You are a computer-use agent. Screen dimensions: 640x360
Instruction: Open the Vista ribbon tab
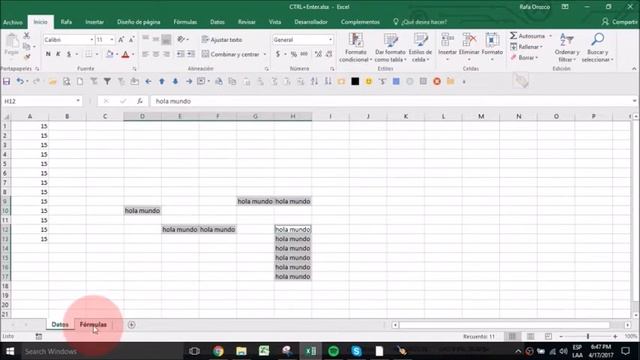(275, 22)
